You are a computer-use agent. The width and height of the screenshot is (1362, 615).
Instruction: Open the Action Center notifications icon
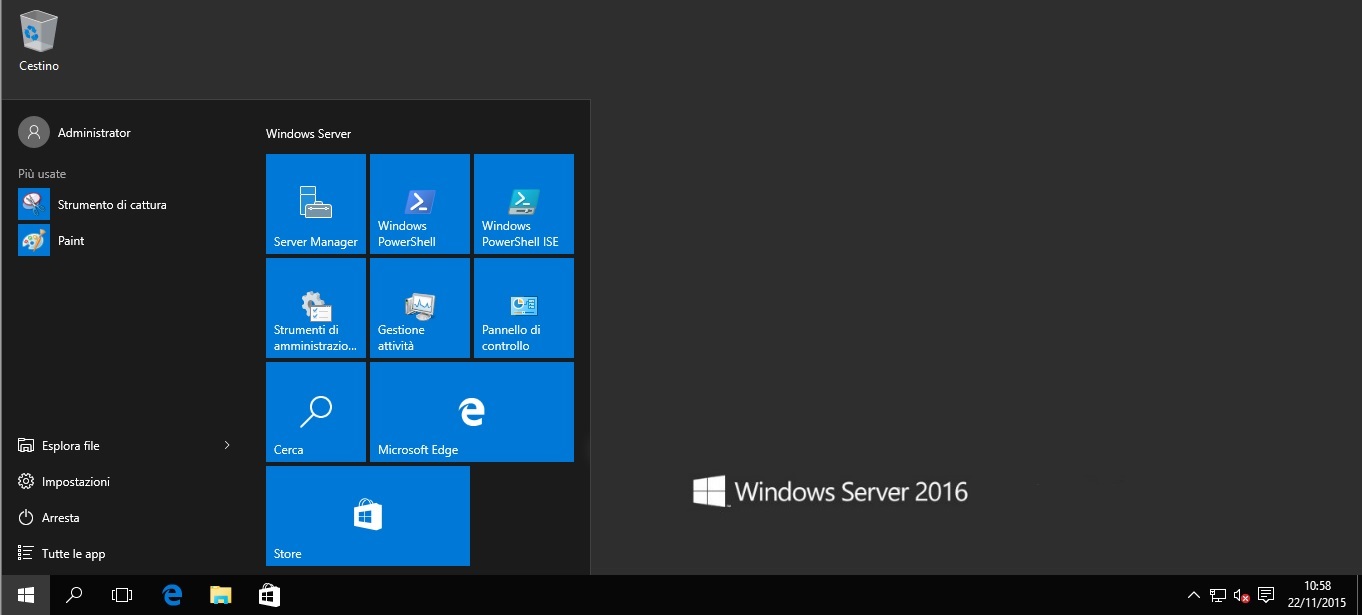[x=1266, y=596]
